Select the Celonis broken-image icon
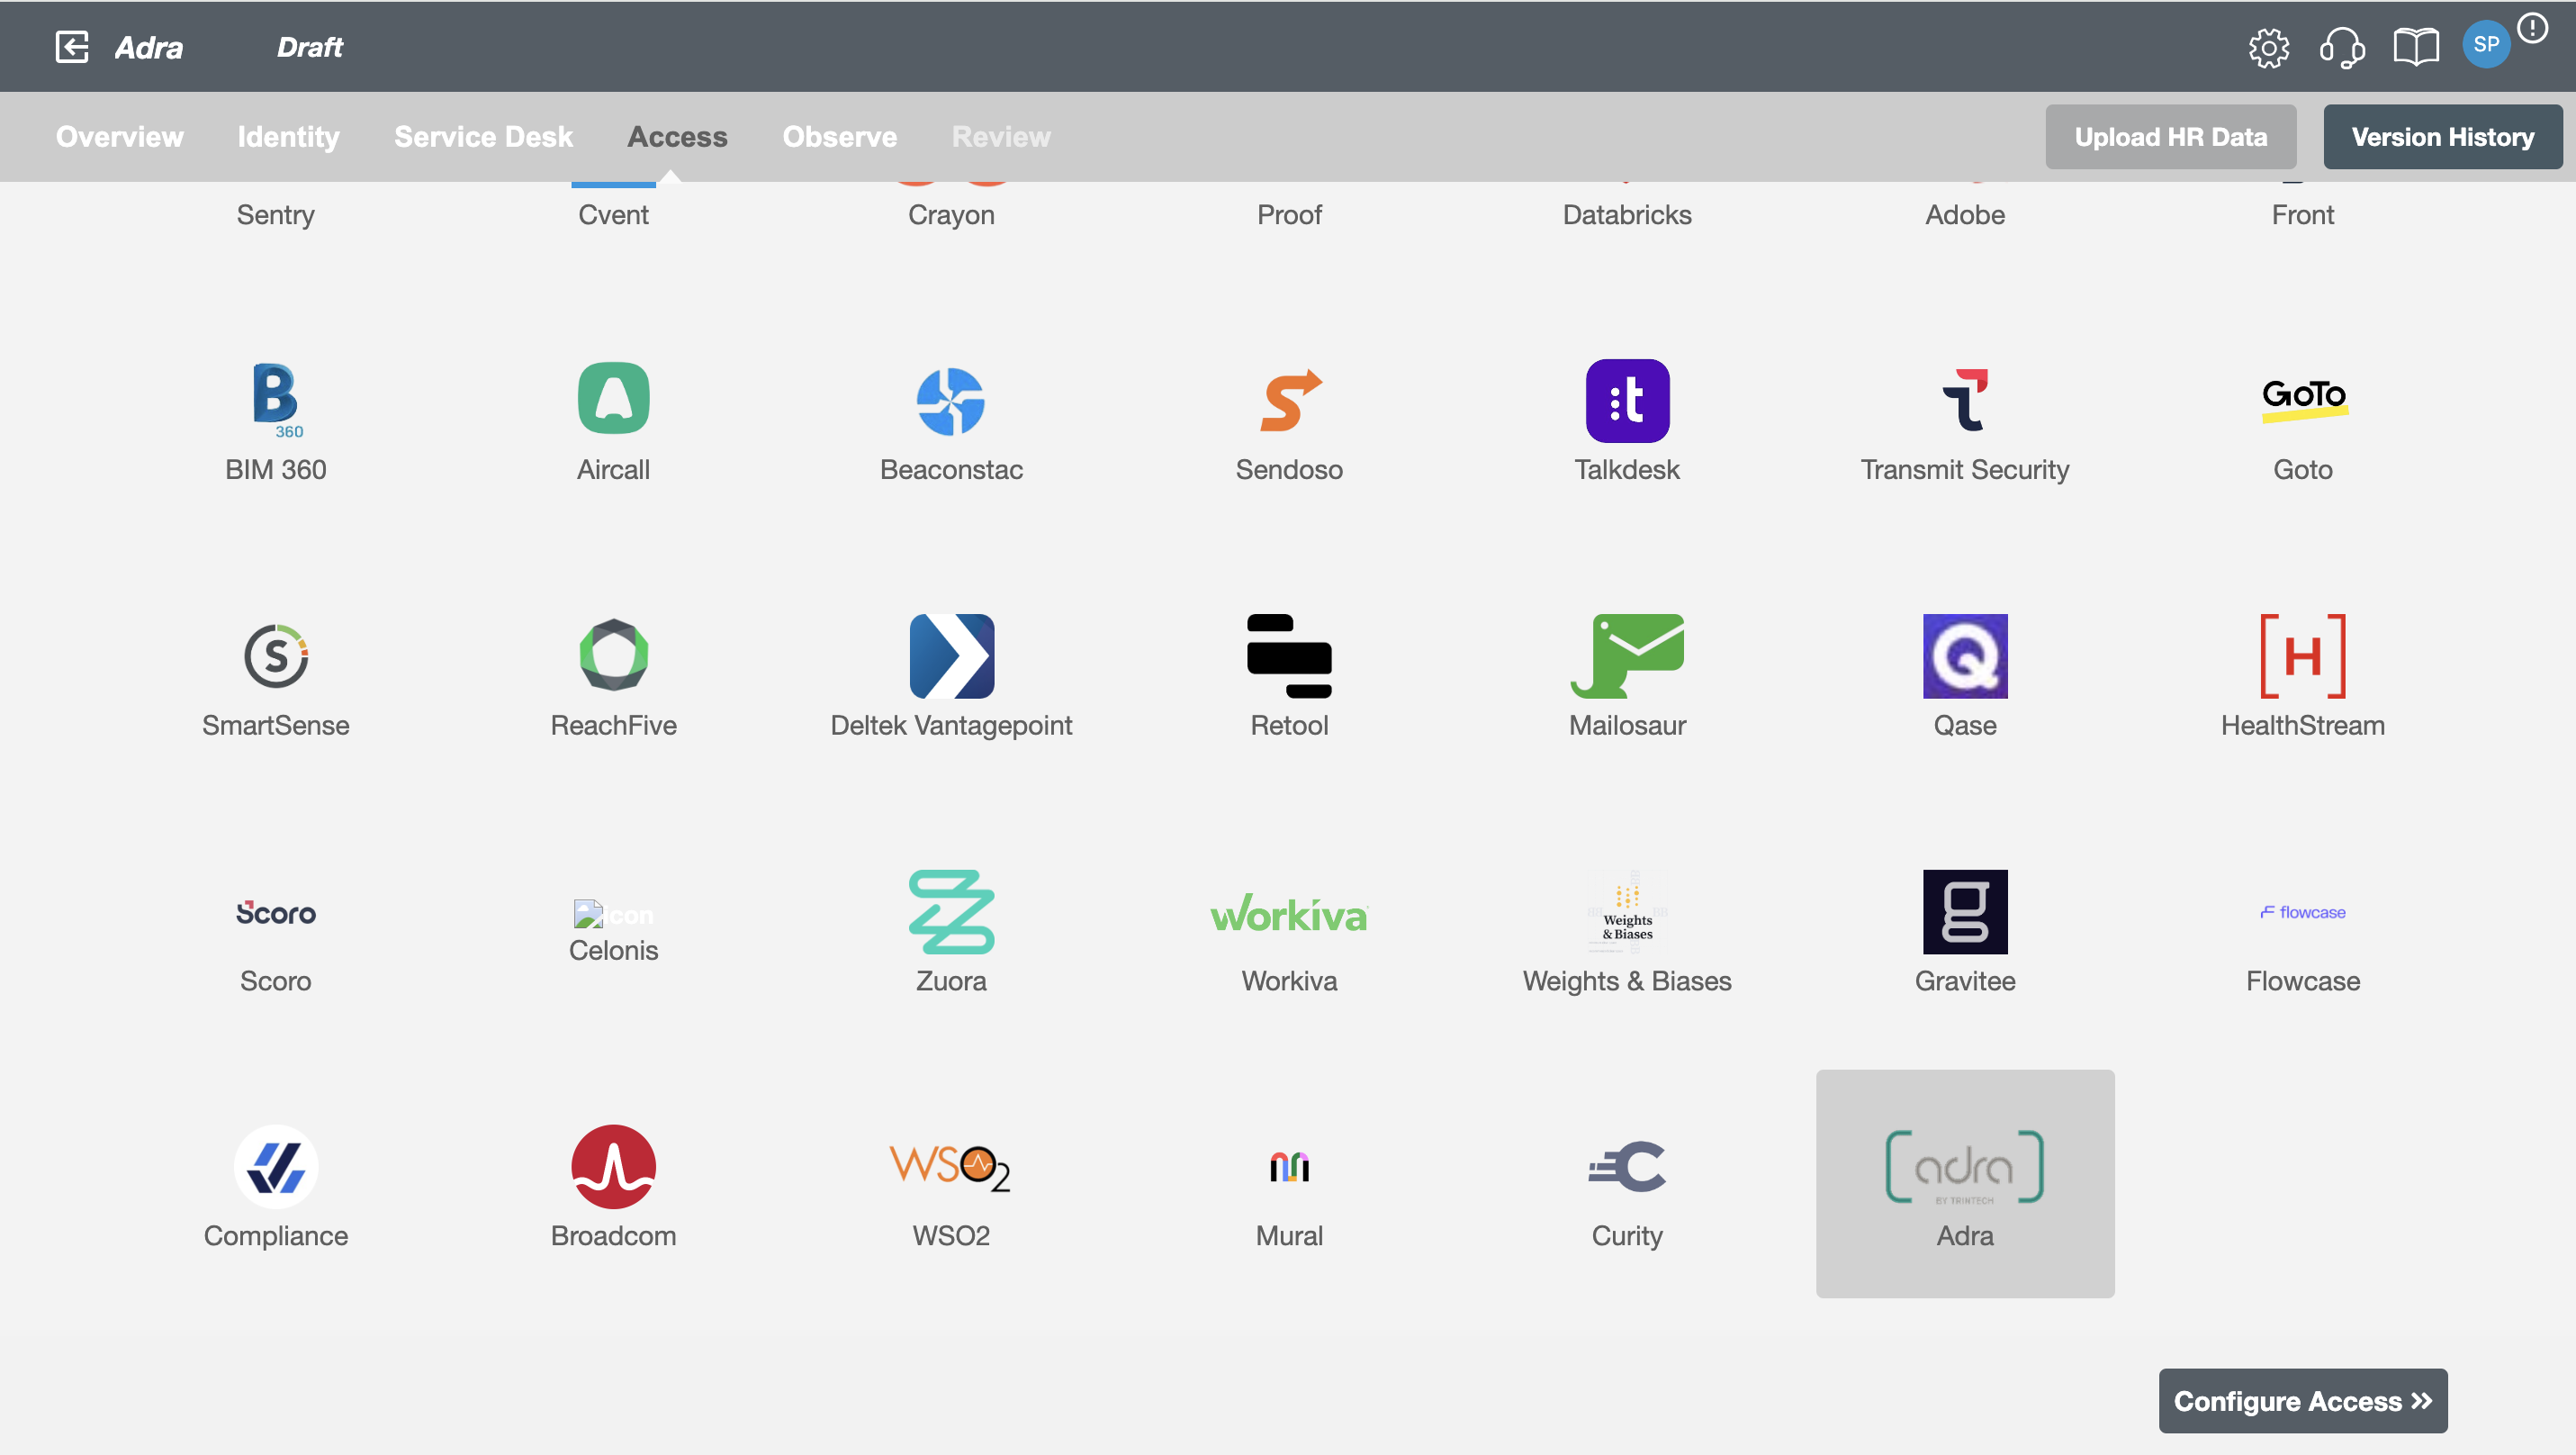2576x1455 pixels. (x=613, y=913)
